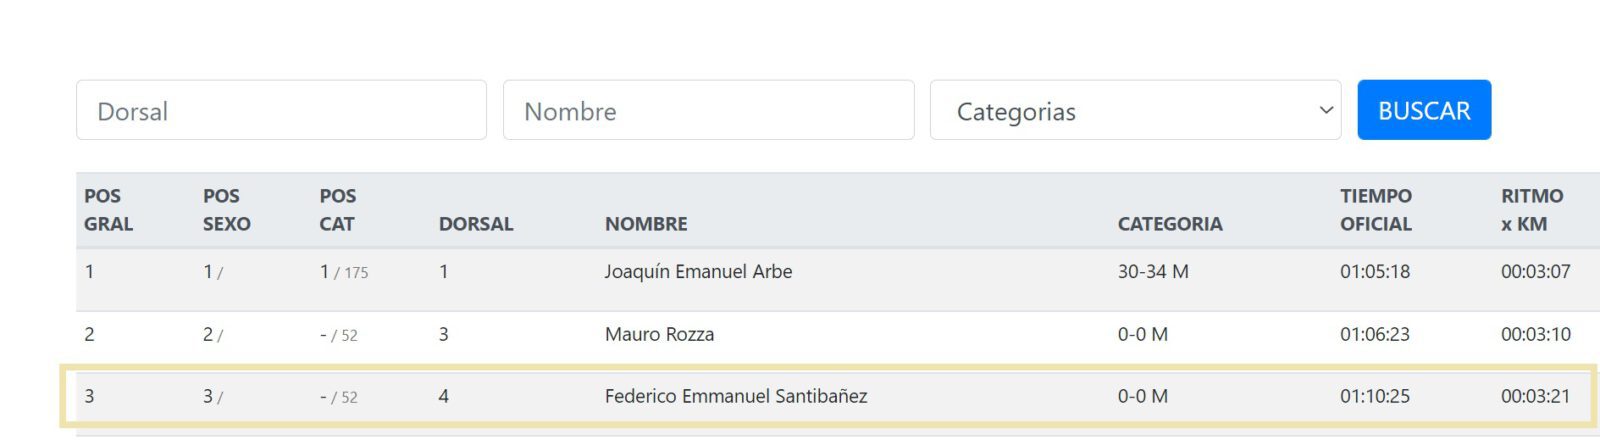Click the 01:05:18 official time cell
This screenshot has width=1600, height=440.
click(1375, 272)
